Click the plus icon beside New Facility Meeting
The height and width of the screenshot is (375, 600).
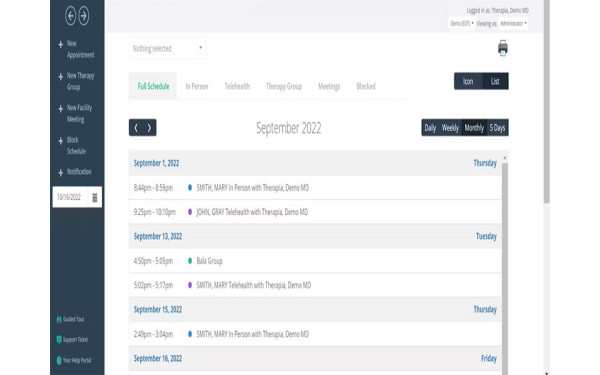[x=60, y=109]
